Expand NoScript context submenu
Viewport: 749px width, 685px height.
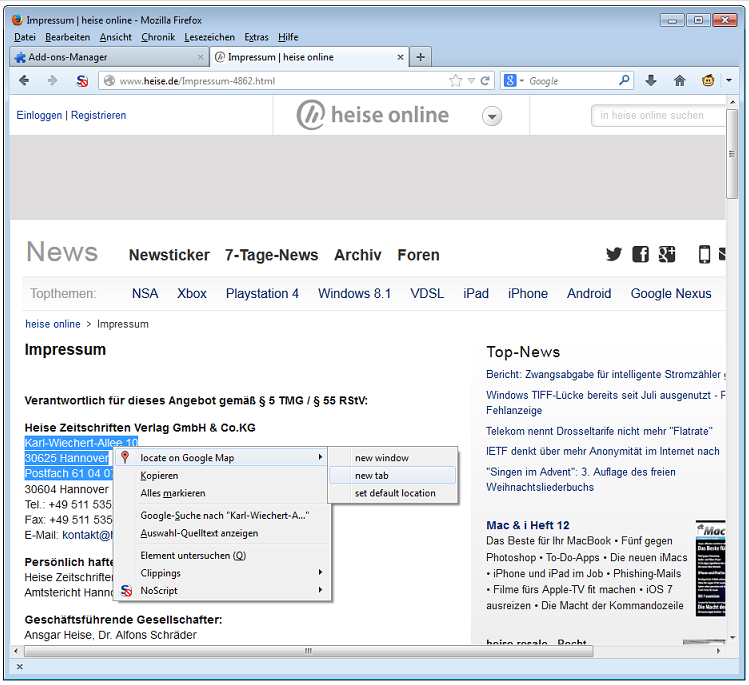[222, 590]
